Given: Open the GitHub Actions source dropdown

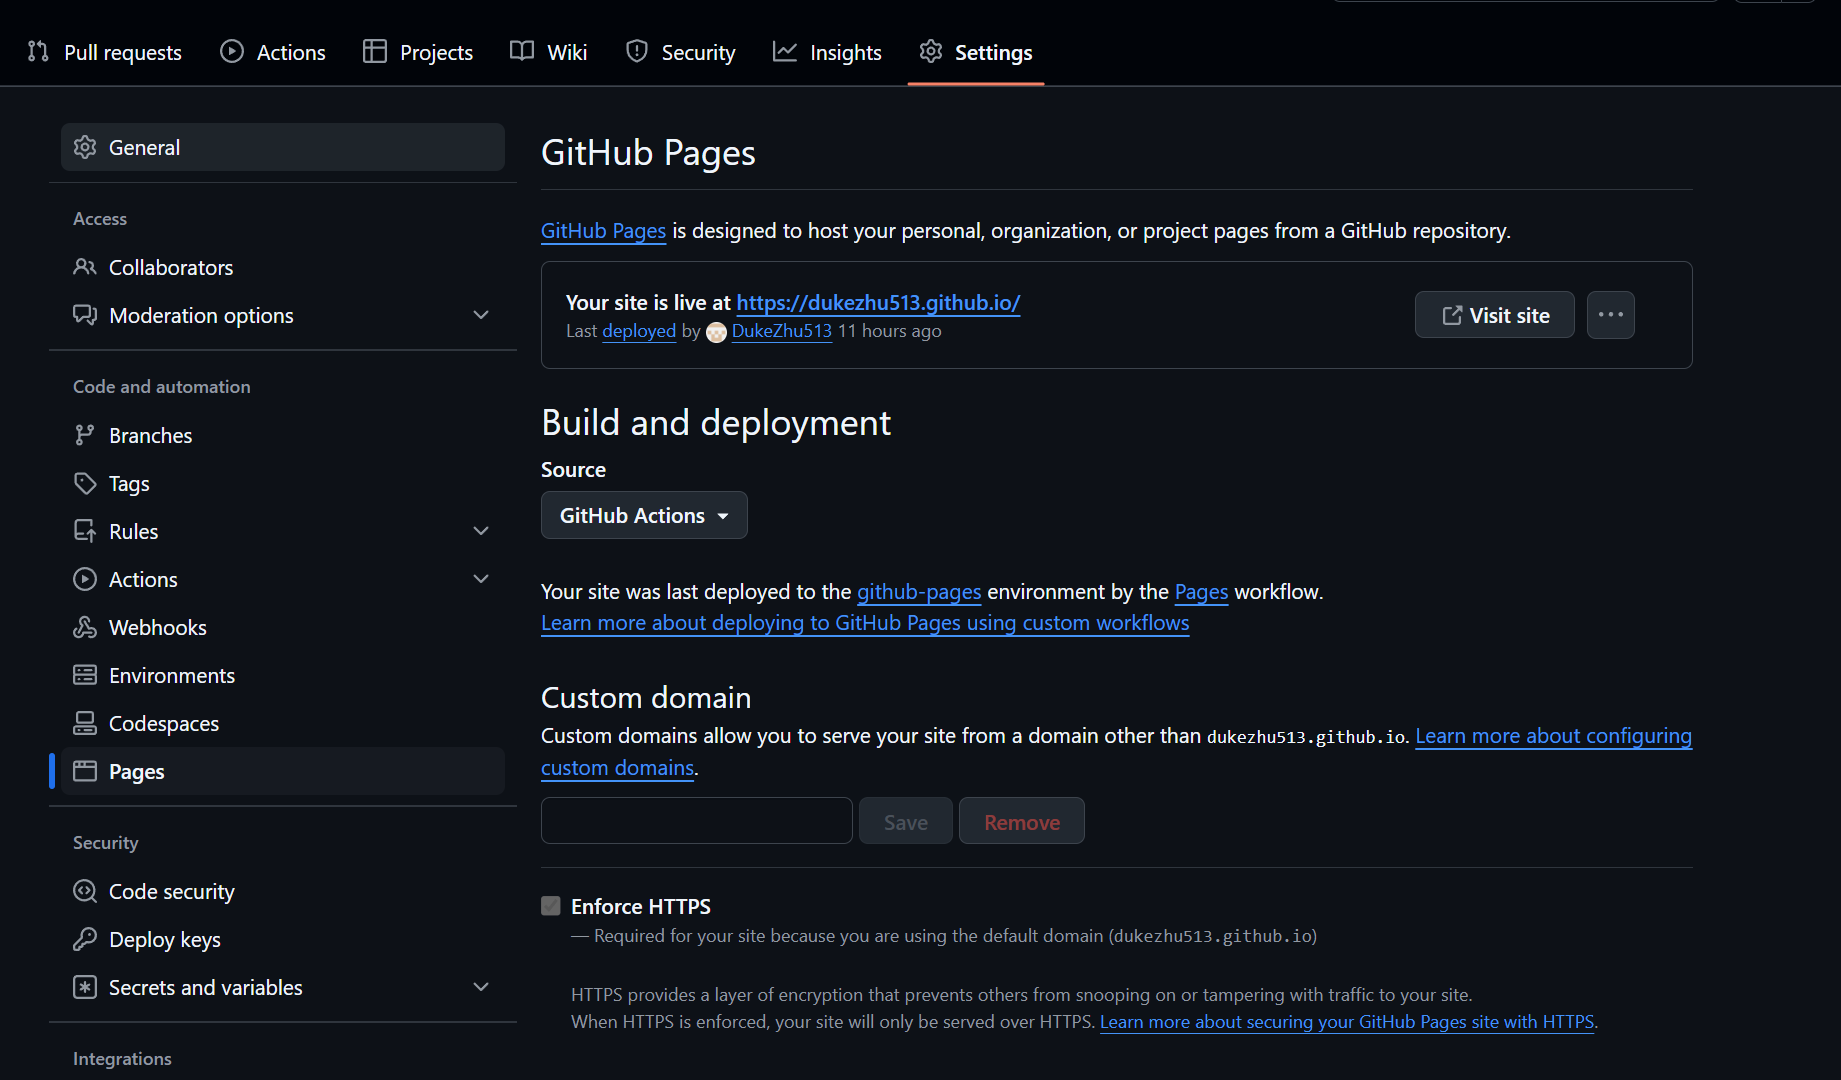Looking at the screenshot, I should point(643,515).
